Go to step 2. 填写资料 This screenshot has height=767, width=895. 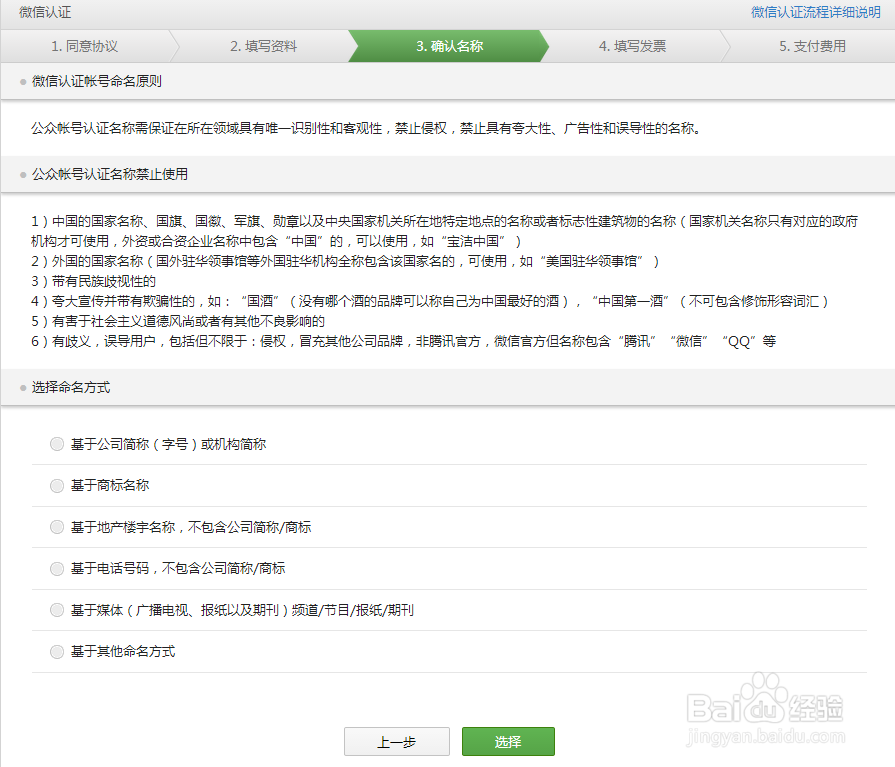coord(264,46)
